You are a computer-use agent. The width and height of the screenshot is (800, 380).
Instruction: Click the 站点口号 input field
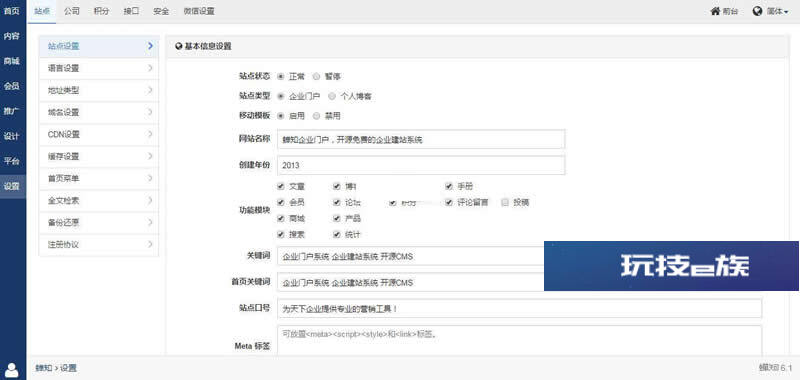coord(519,309)
